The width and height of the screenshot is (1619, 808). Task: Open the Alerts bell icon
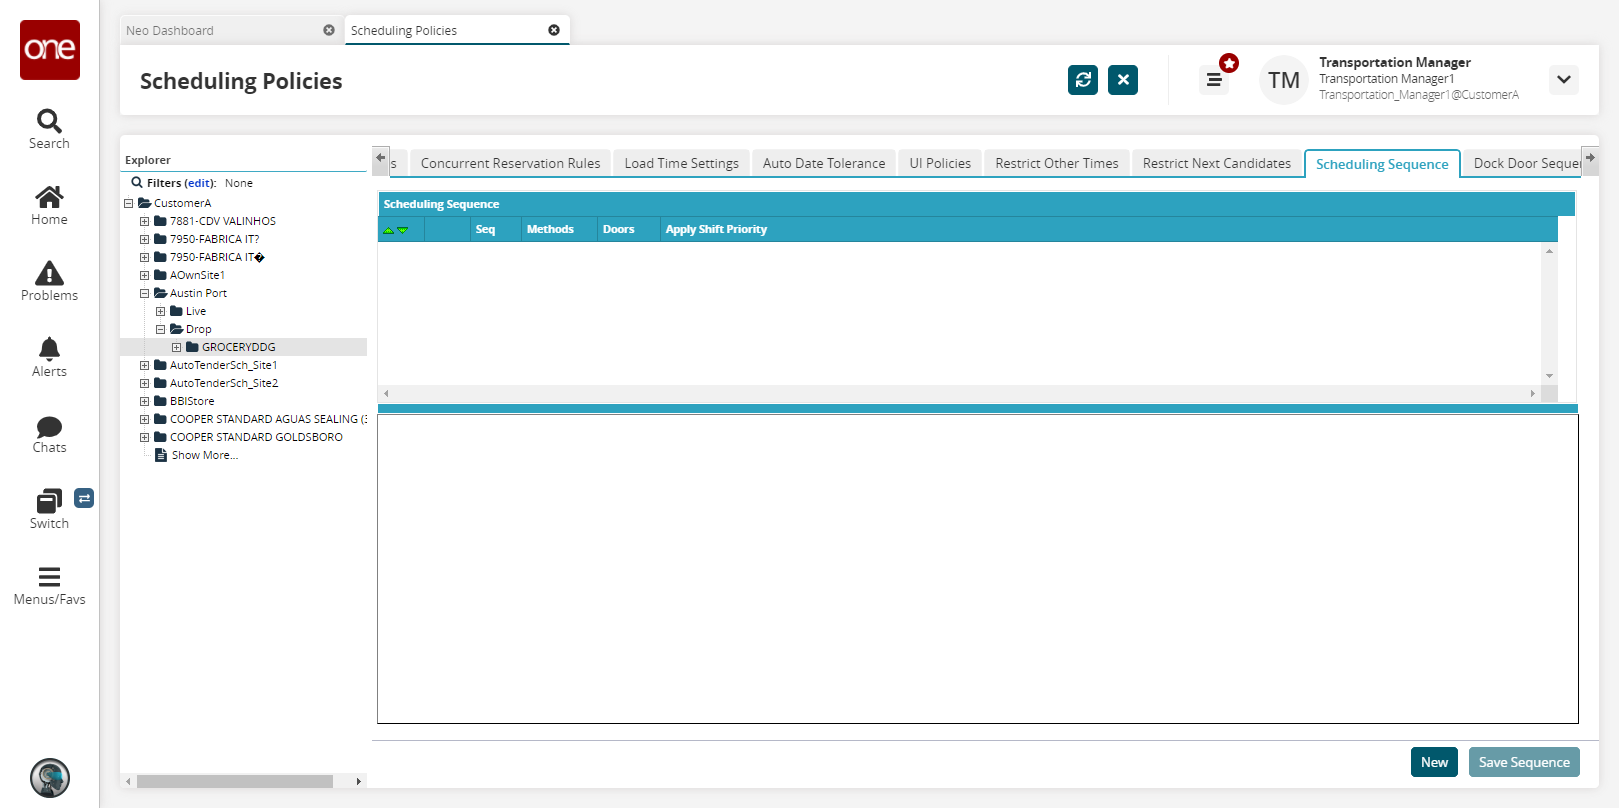point(49,349)
